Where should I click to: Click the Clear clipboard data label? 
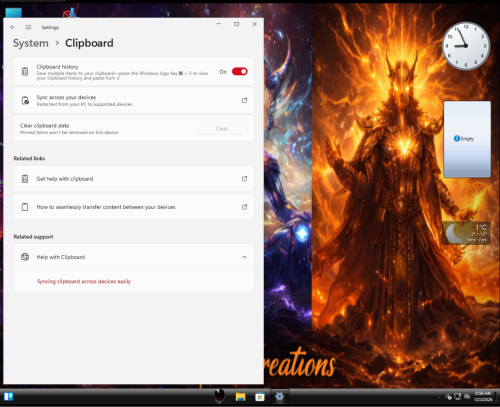pyautogui.click(x=44, y=126)
